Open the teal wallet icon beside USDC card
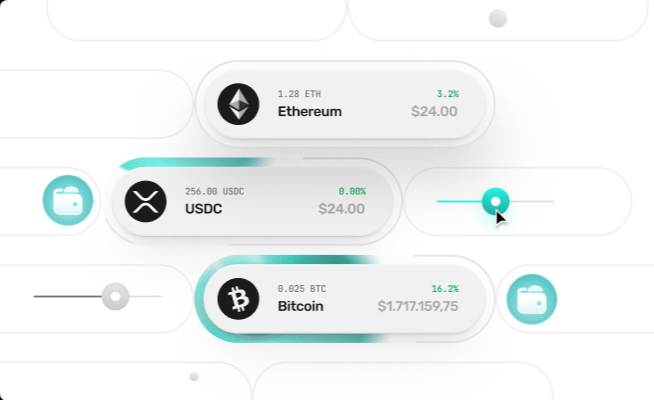 coord(68,200)
